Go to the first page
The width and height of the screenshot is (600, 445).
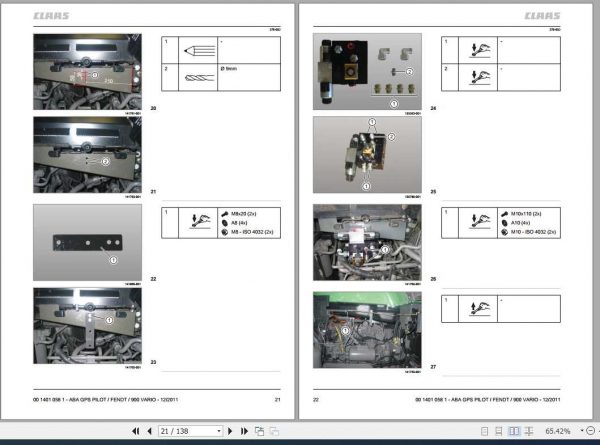135,431
